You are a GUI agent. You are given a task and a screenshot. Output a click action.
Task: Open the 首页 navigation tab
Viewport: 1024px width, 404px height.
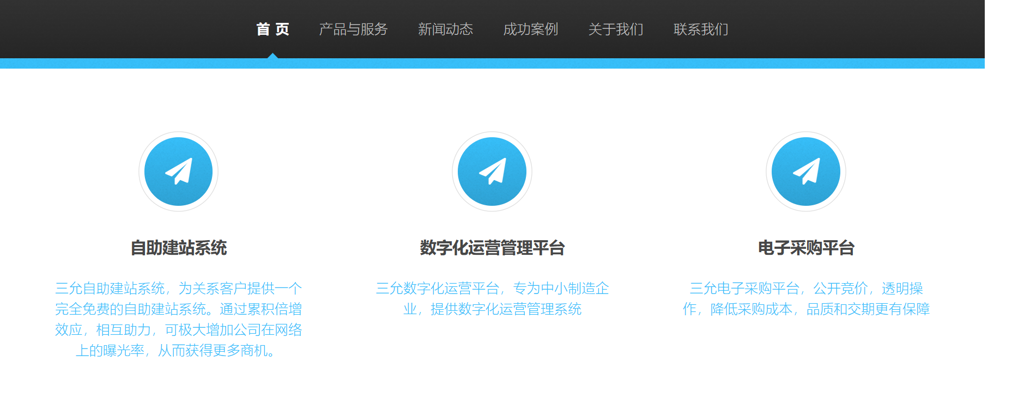[x=273, y=29]
